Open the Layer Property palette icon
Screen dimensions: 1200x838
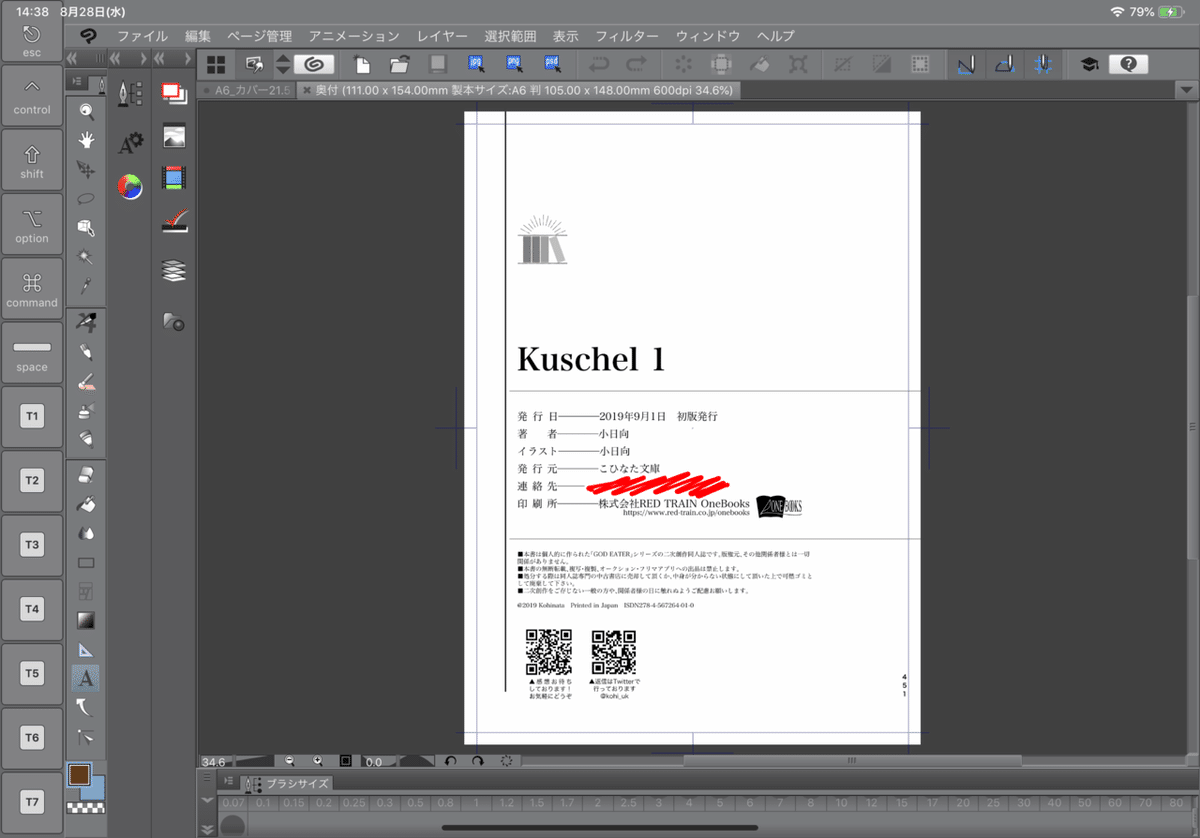[174, 223]
